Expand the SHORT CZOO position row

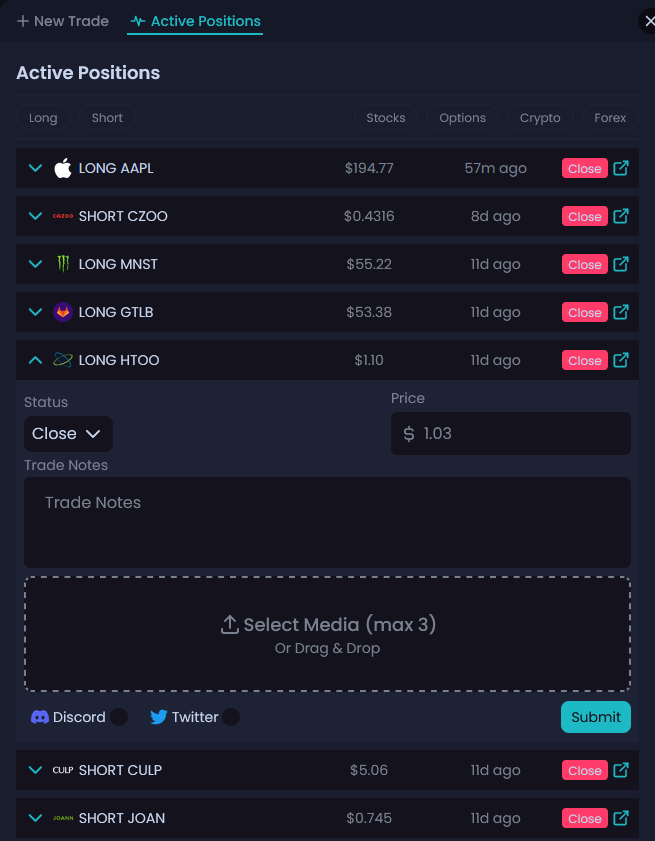tap(36, 216)
